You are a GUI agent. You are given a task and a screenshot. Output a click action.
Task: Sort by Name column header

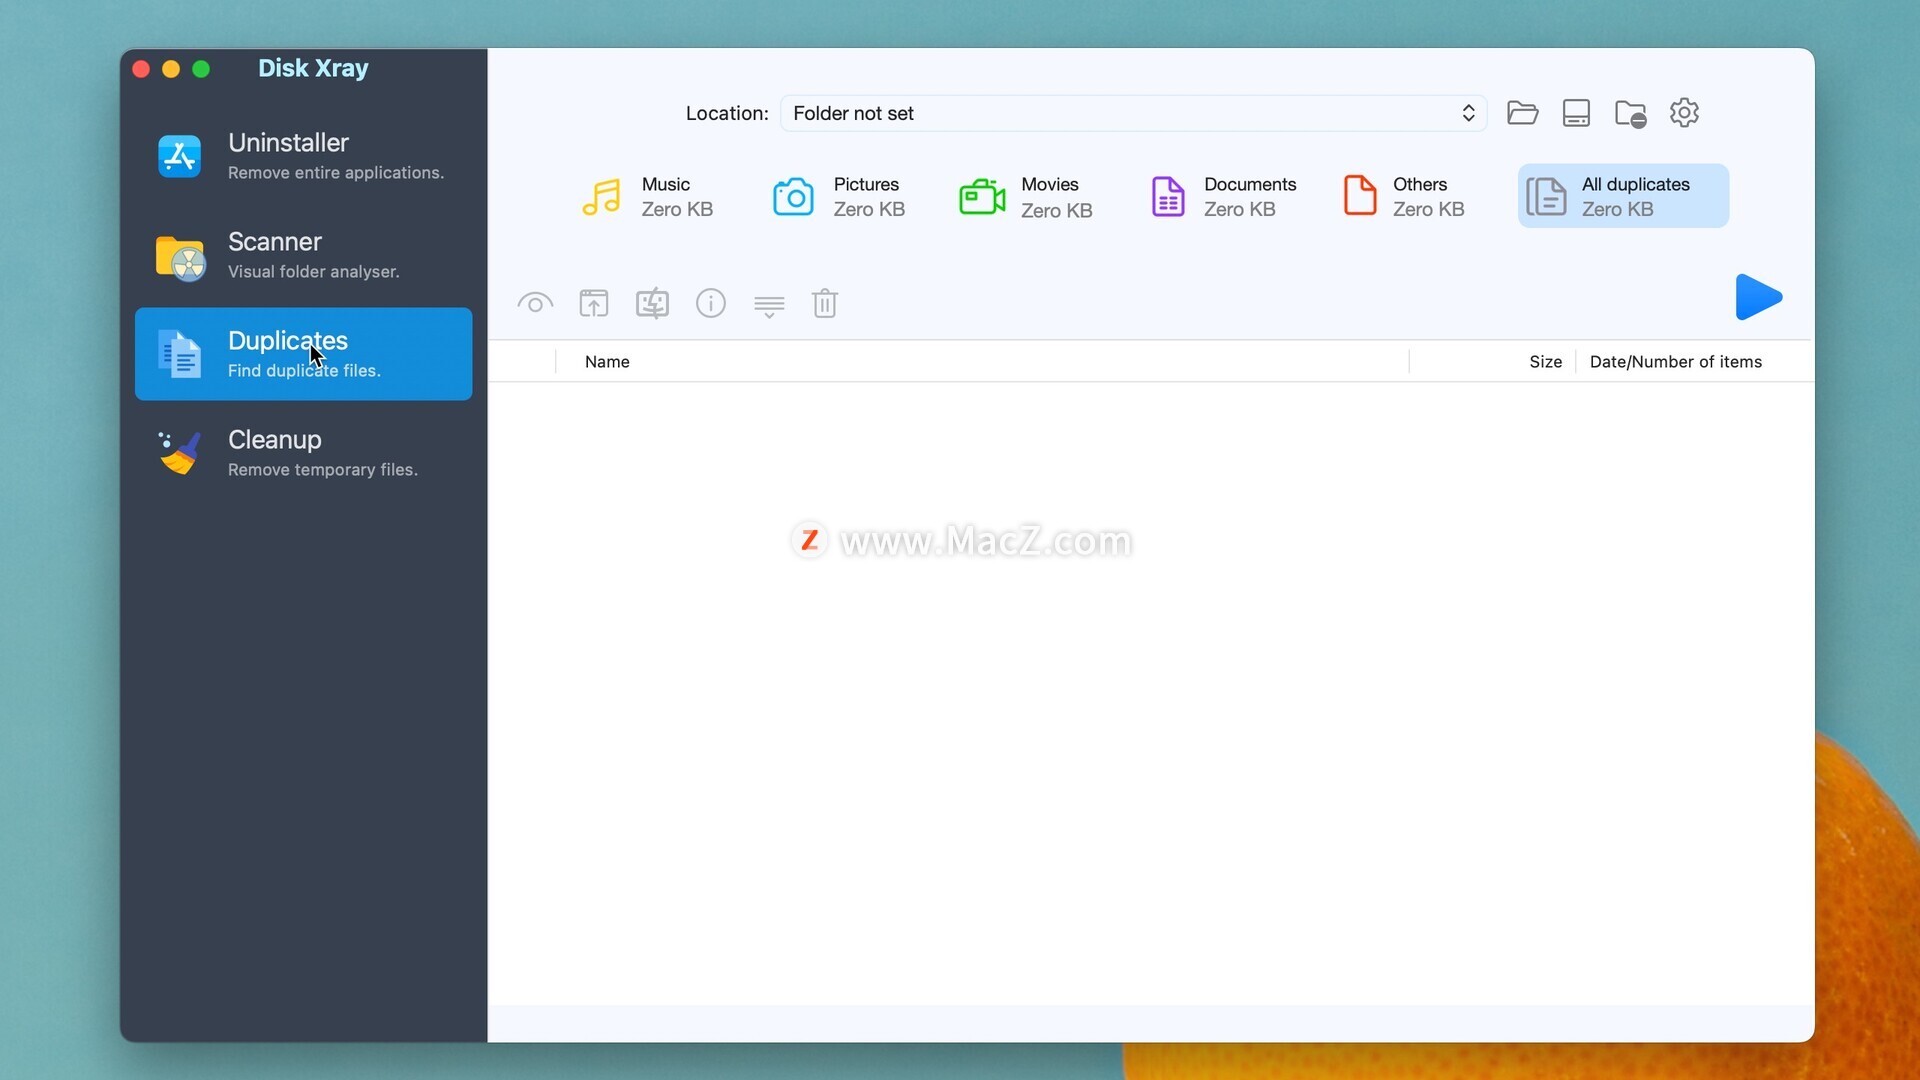pos(607,362)
